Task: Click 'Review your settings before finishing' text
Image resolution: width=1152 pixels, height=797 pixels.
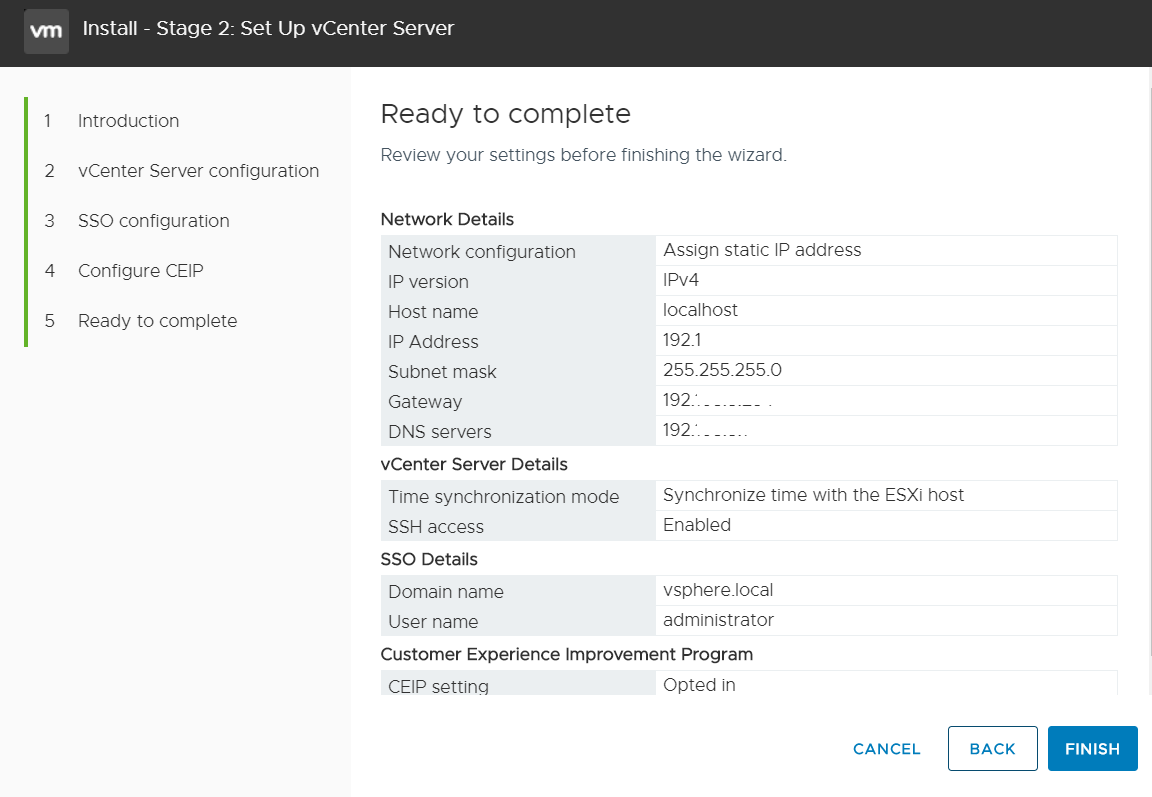Action: (583, 155)
